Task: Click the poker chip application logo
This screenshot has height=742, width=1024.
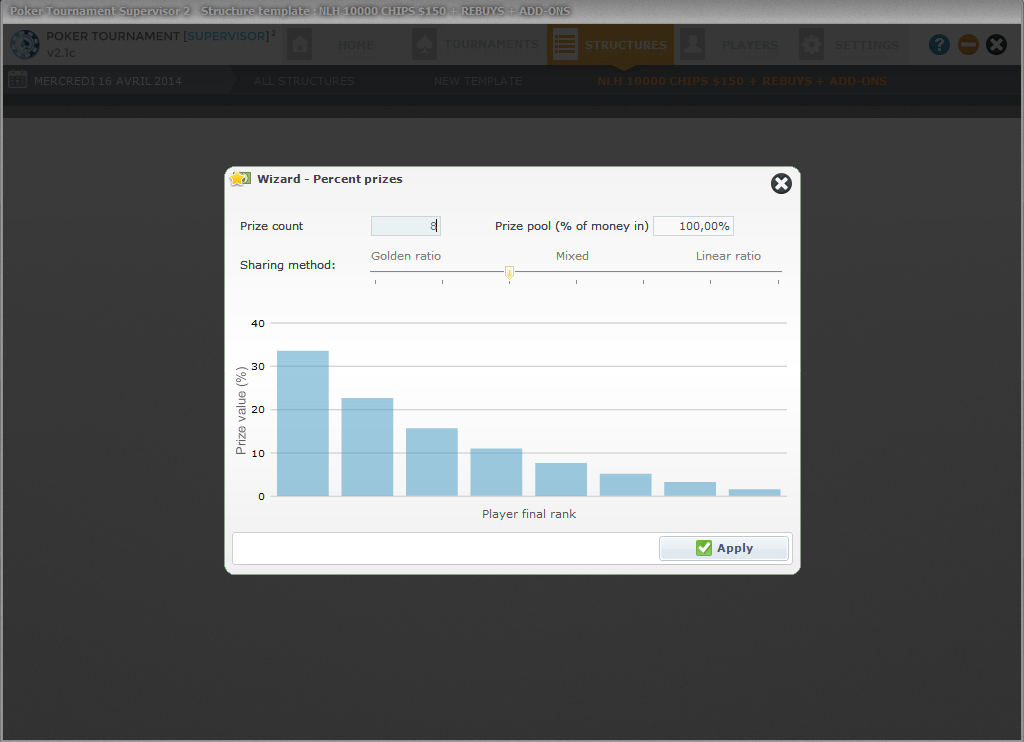Action: [x=24, y=45]
